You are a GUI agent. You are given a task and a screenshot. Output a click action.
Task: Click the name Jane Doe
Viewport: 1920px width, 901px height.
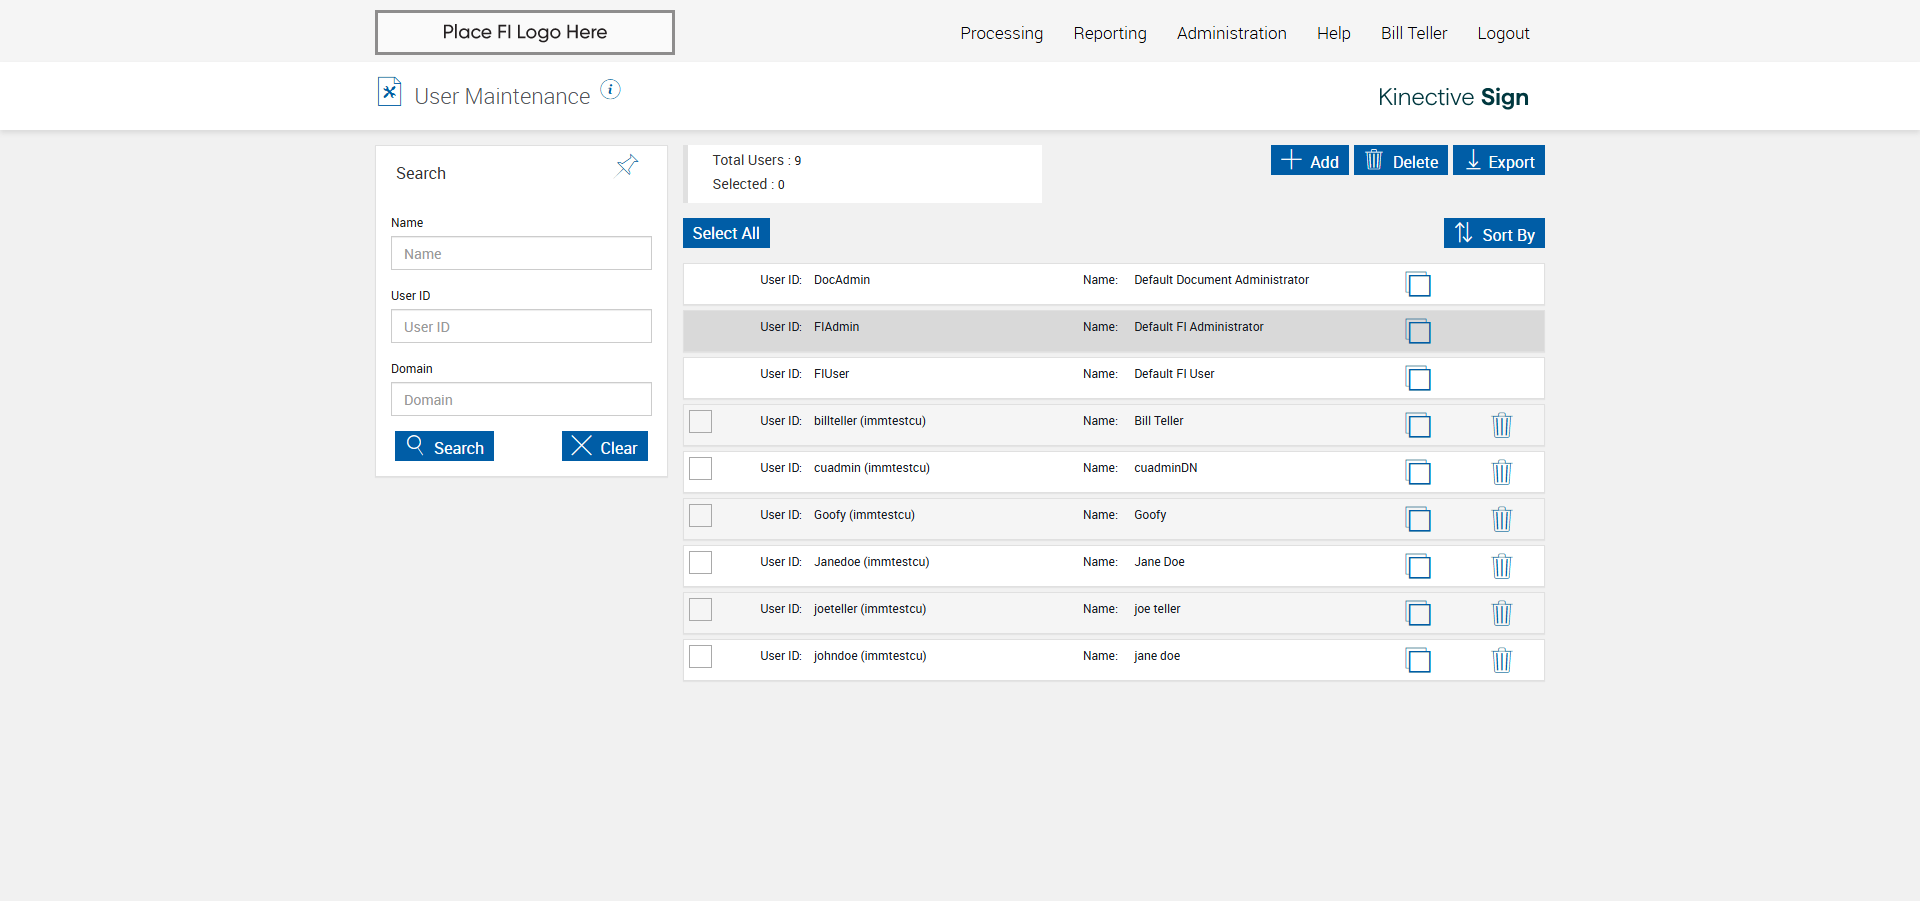(x=1159, y=562)
